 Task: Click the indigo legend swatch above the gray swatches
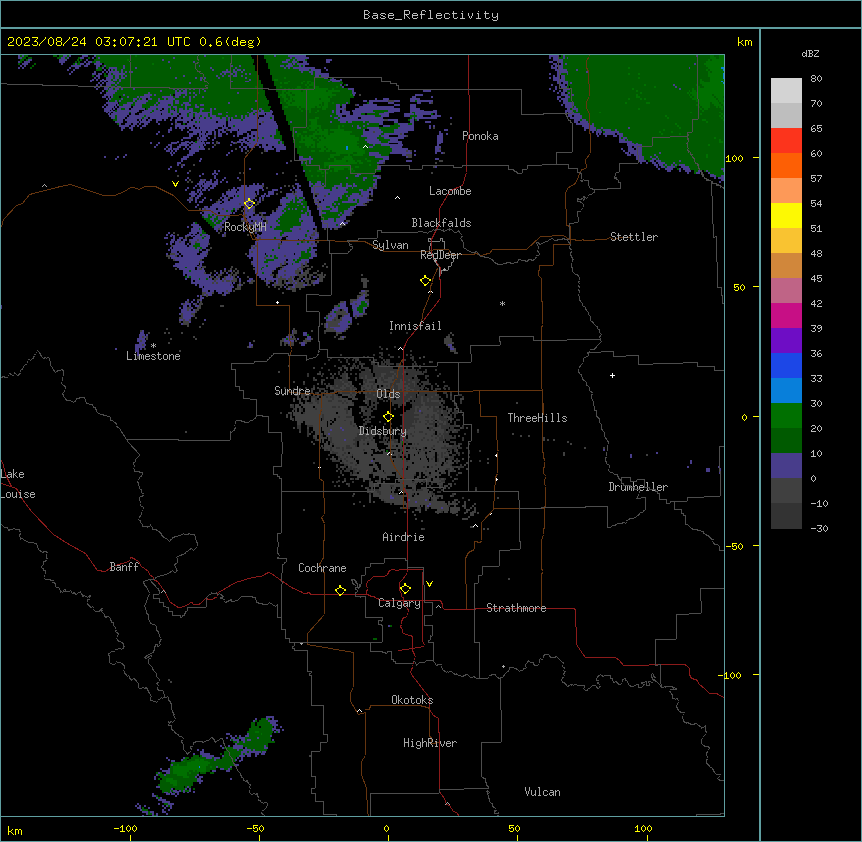786,466
